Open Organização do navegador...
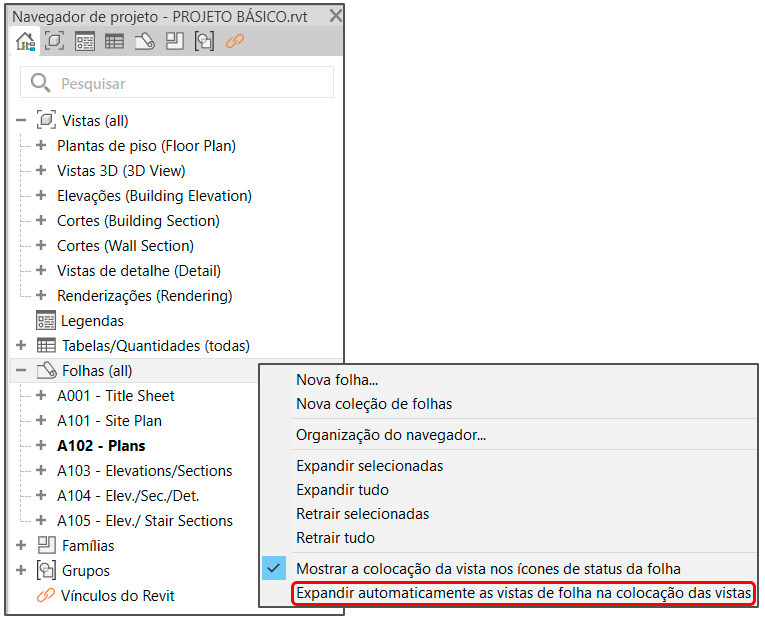 click(391, 435)
